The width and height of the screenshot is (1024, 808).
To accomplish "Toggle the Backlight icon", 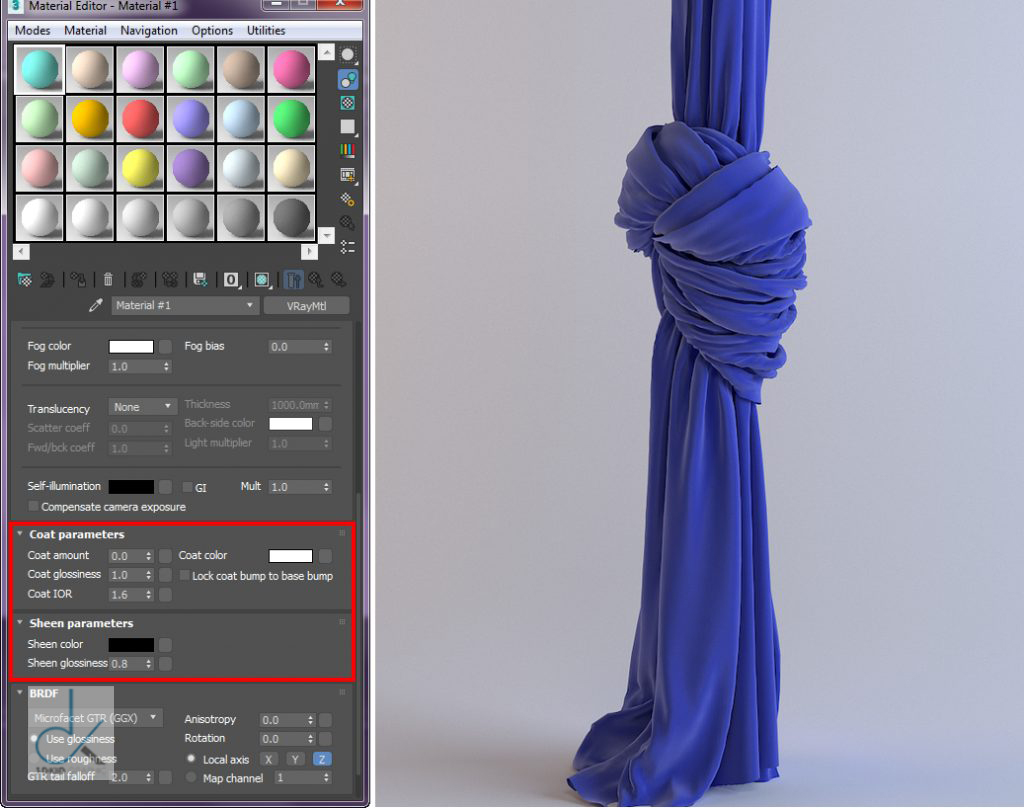I will click(x=348, y=80).
